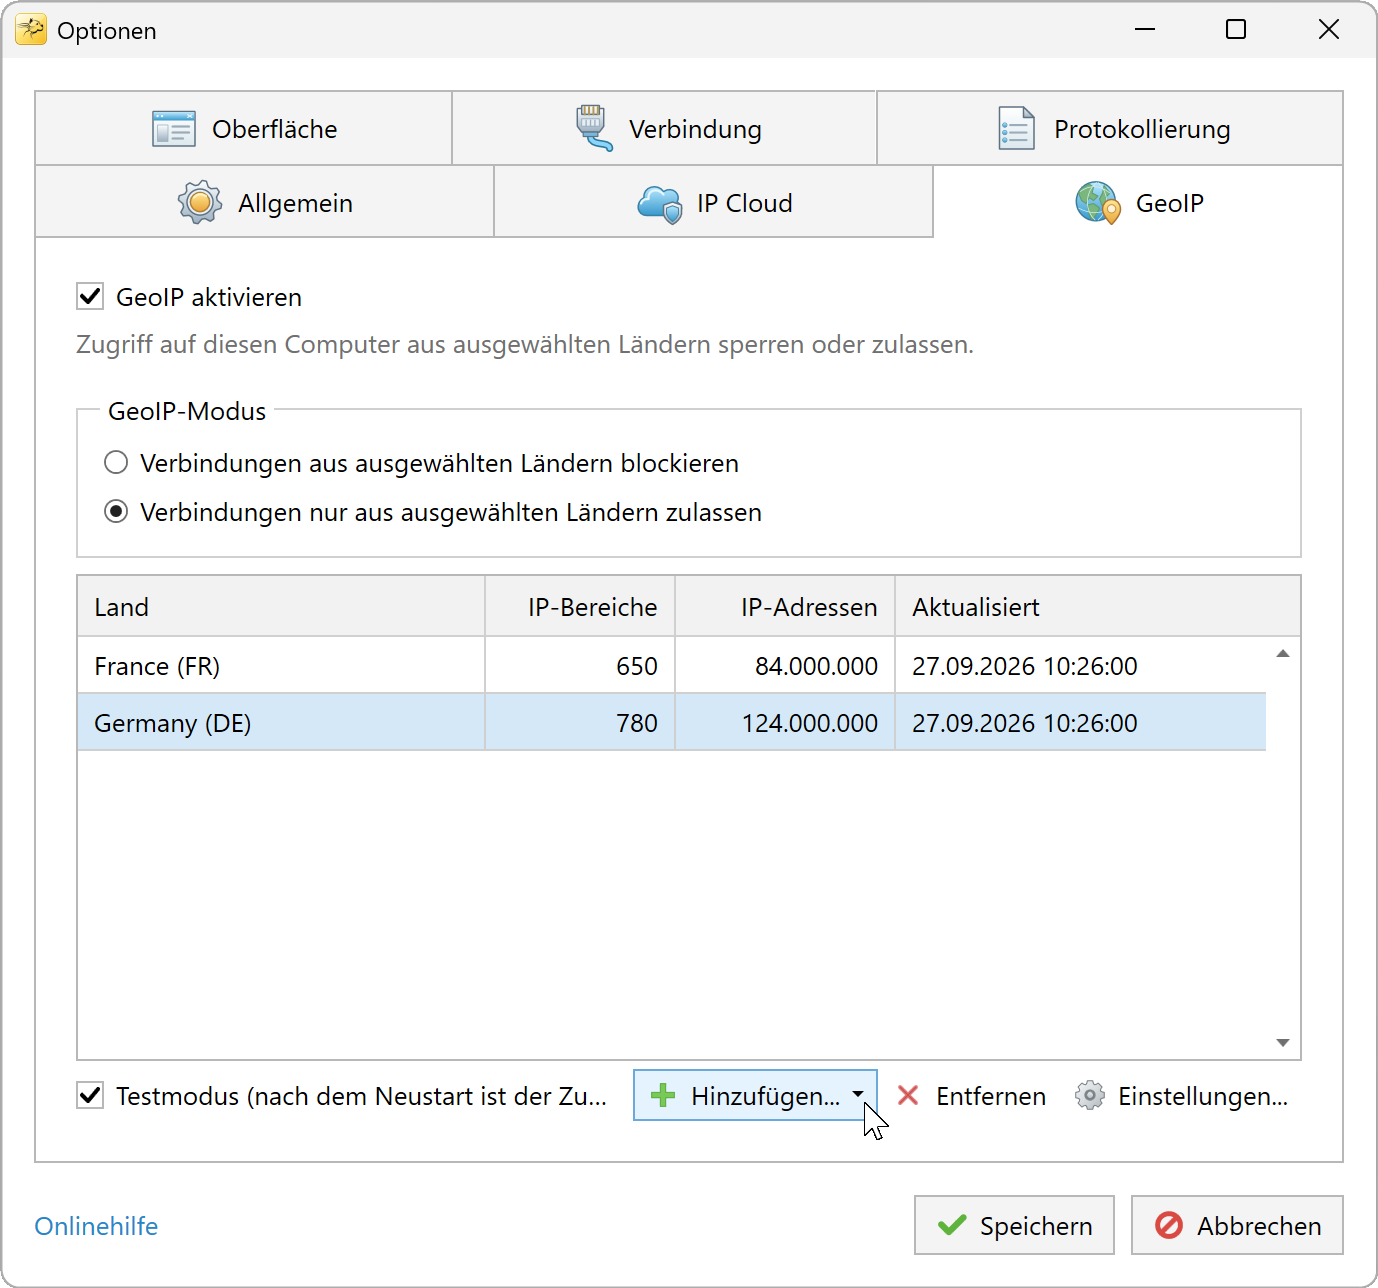
Task: Close the Optionen window
Action: pos(1328,30)
